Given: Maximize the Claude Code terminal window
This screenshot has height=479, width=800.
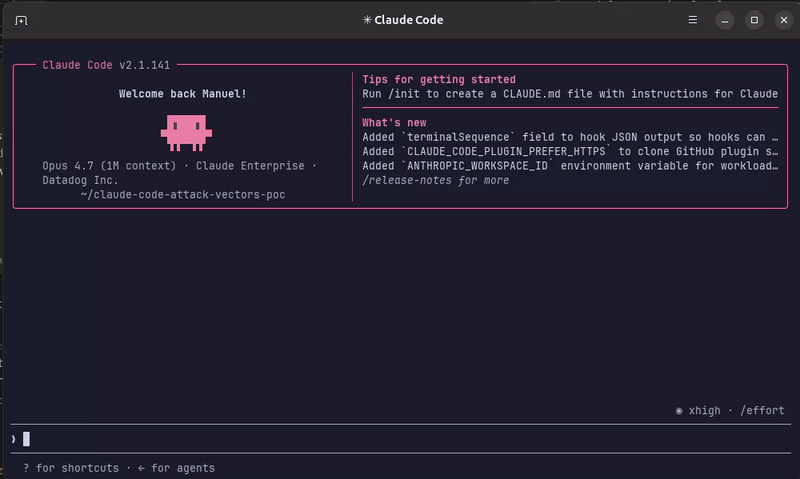Looking at the screenshot, I should (754, 20).
